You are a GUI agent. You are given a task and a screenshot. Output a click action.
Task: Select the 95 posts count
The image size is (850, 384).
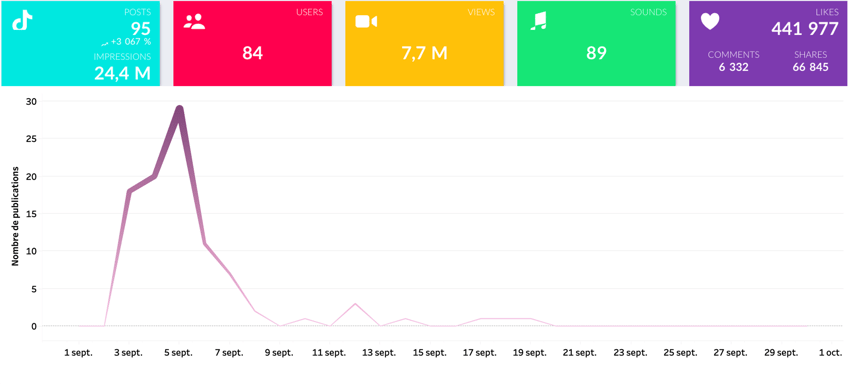(141, 28)
